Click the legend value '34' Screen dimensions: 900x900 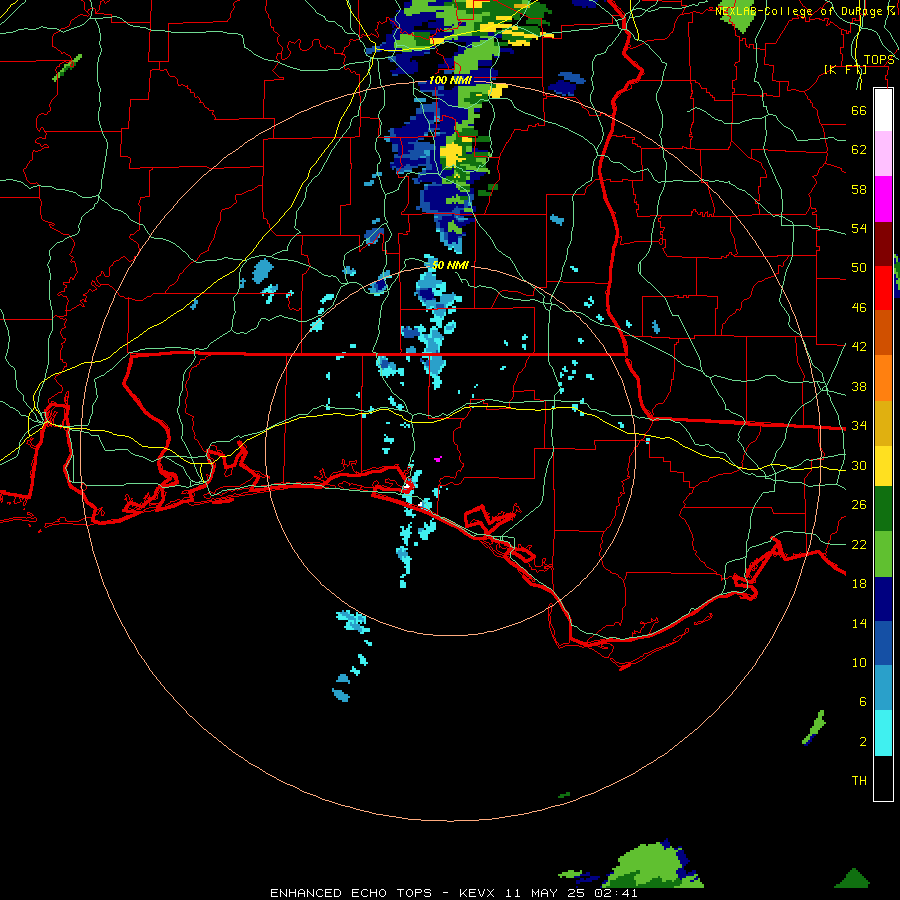click(x=859, y=426)
